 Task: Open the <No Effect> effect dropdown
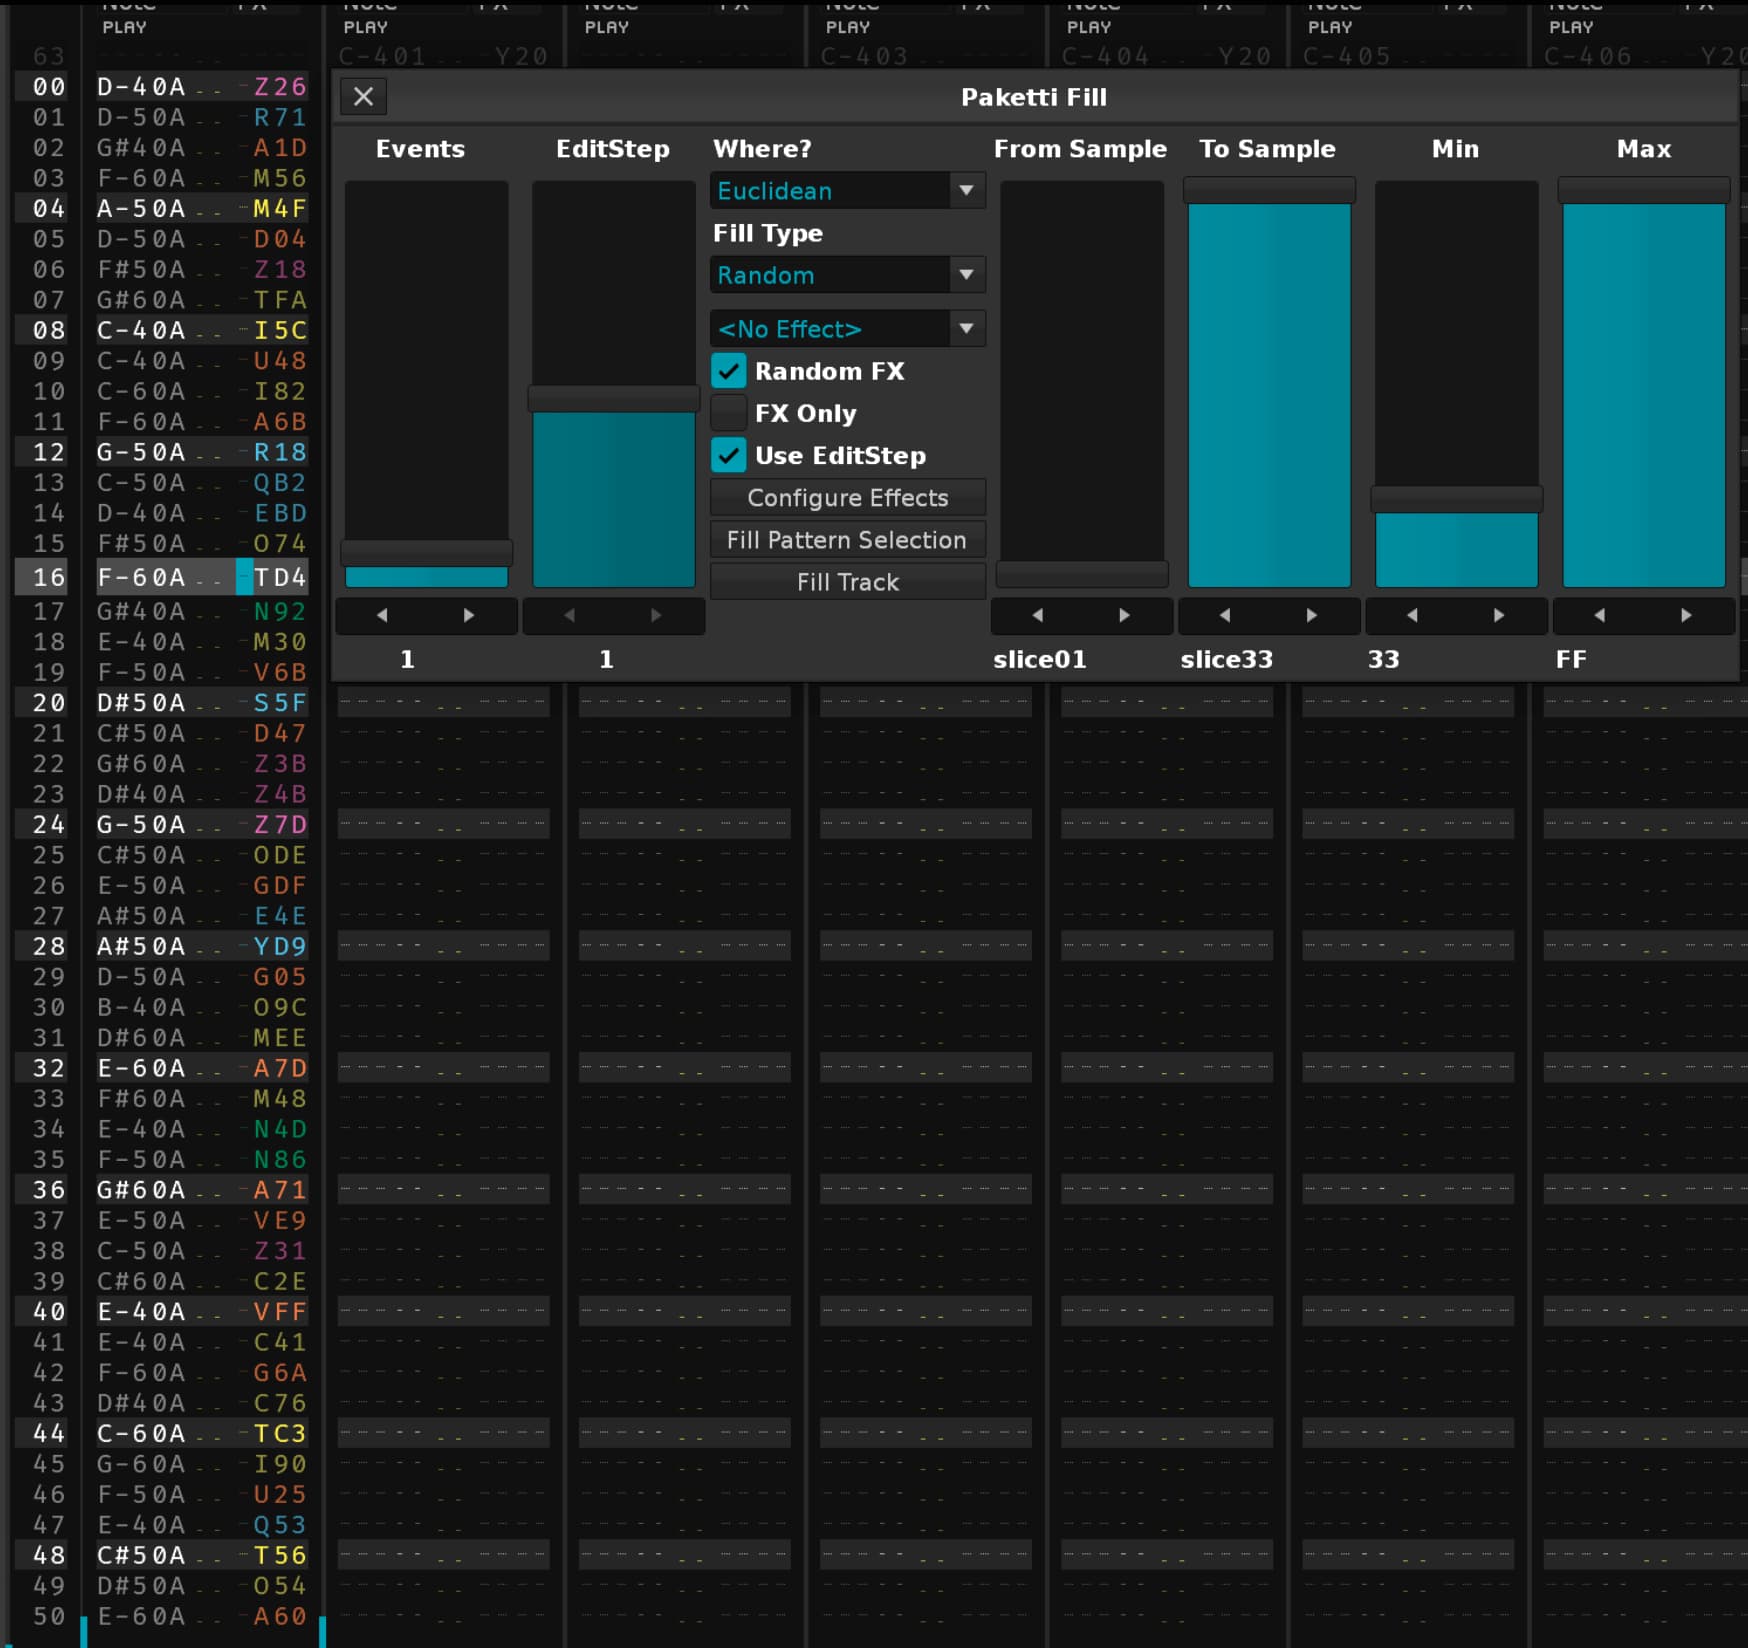click(x=847, y=329)
